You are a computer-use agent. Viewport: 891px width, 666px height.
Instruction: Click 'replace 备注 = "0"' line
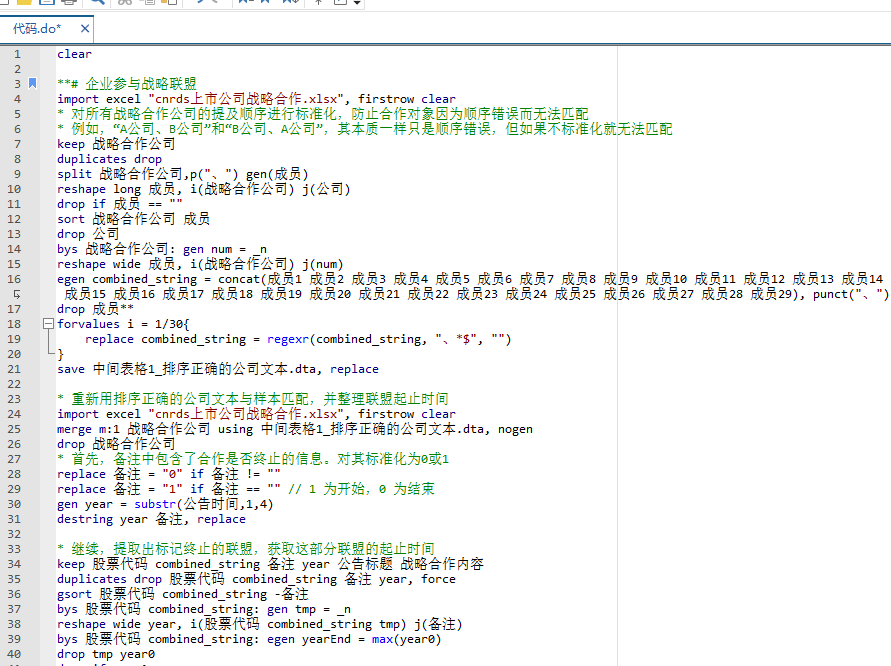pyautogui.click(x=169, y=474)
